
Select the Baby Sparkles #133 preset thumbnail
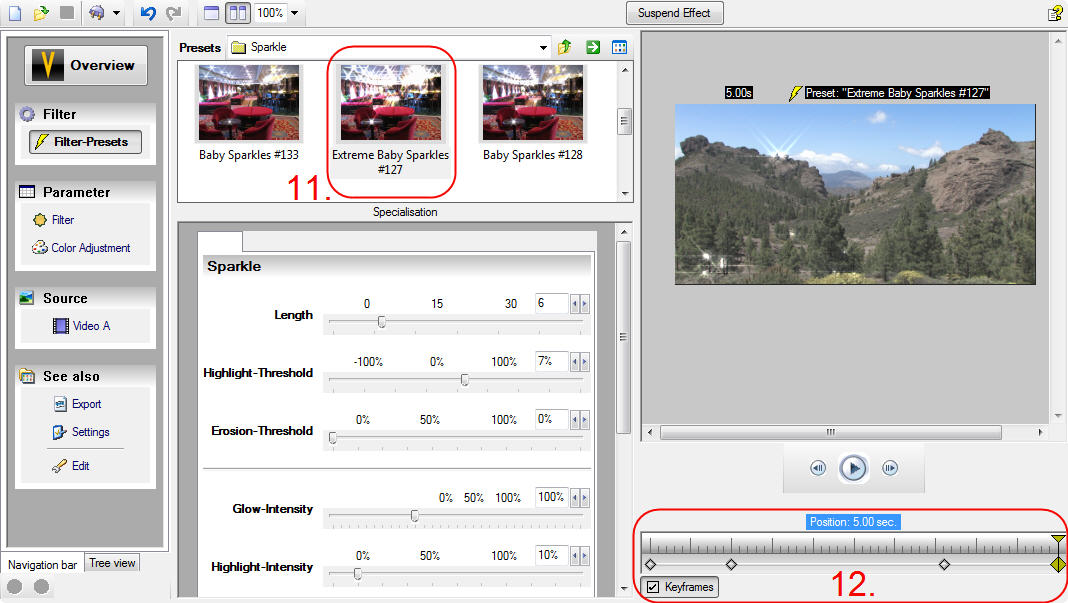(248, 103)
